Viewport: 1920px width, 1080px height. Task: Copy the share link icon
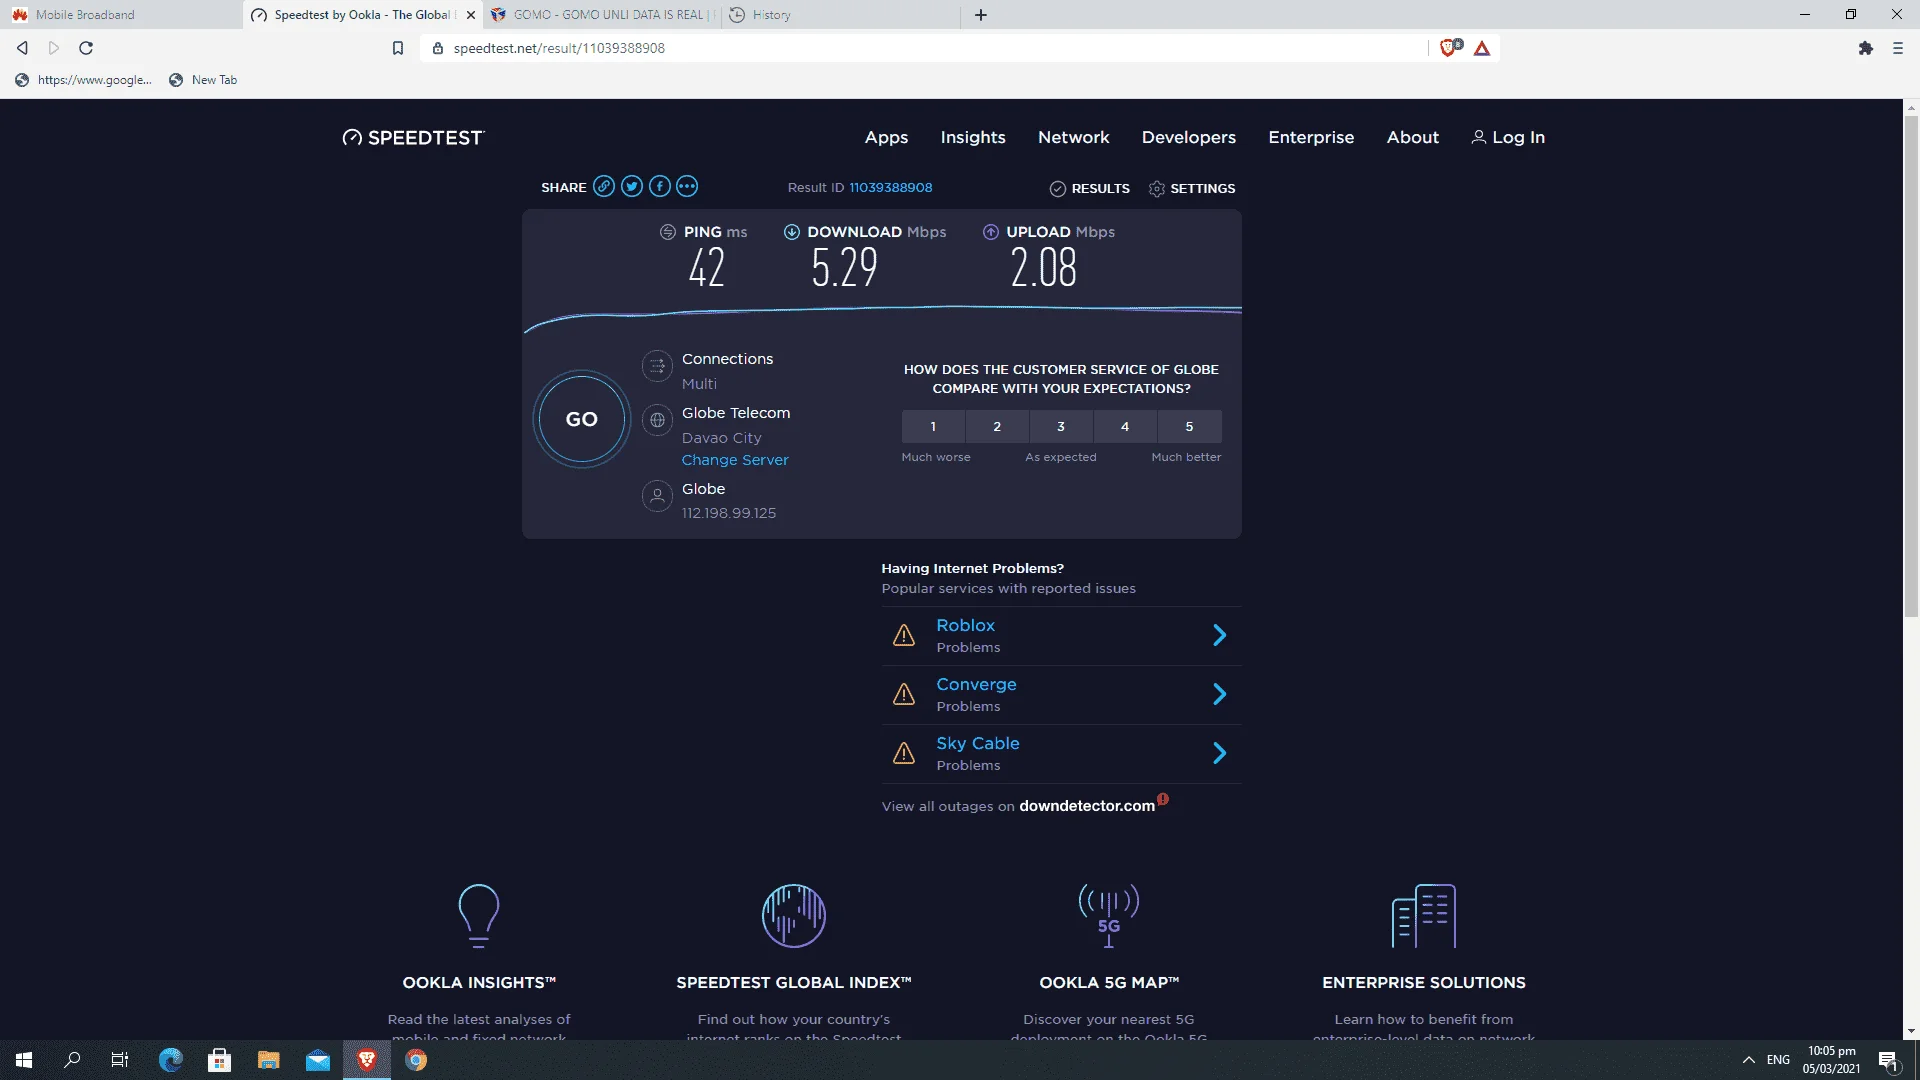(x=604, y=186)
